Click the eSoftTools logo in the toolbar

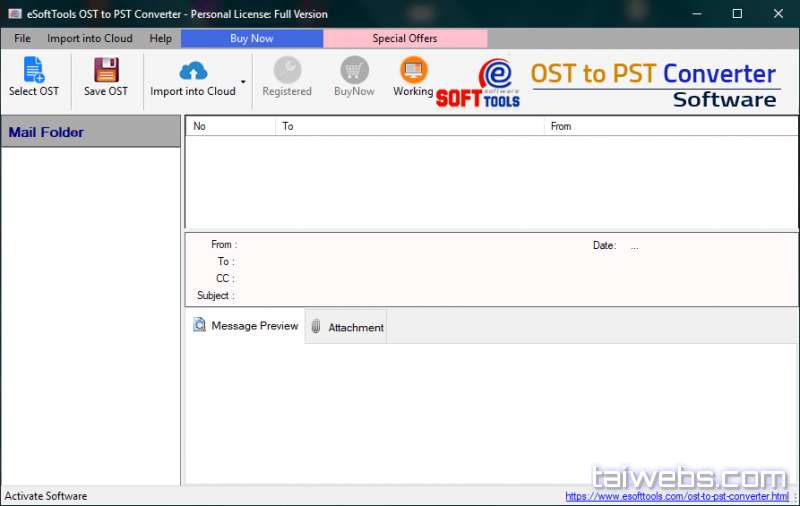[478, 82]
